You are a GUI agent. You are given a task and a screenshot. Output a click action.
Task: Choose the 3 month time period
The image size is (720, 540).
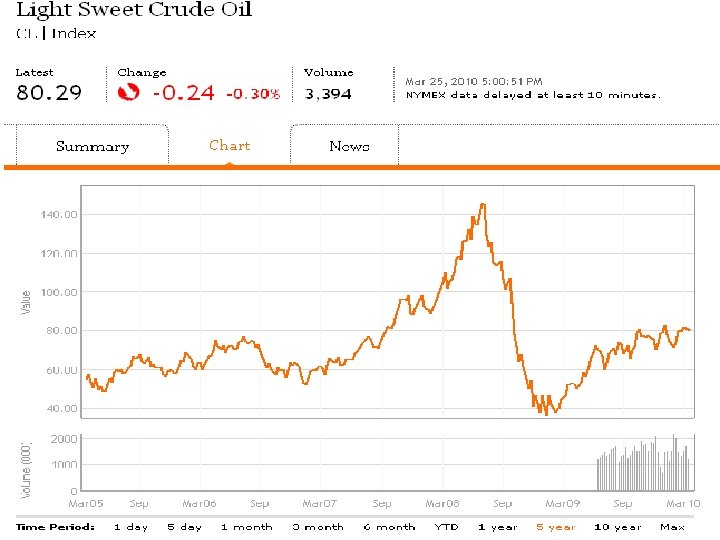click(318, 527)
